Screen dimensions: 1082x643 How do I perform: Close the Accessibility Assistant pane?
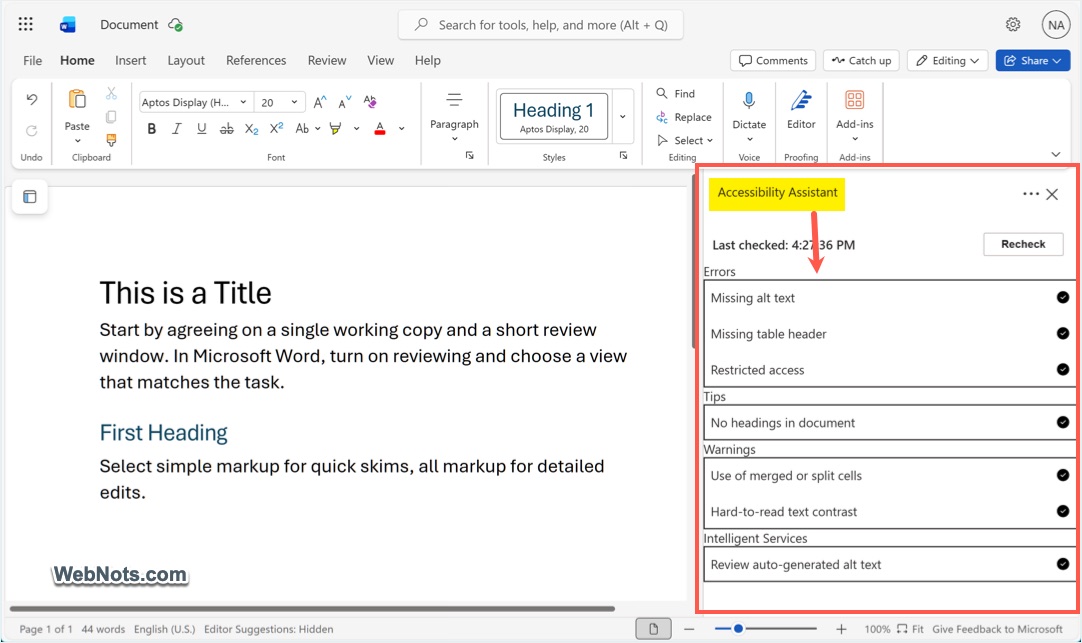pos(1052,194)
